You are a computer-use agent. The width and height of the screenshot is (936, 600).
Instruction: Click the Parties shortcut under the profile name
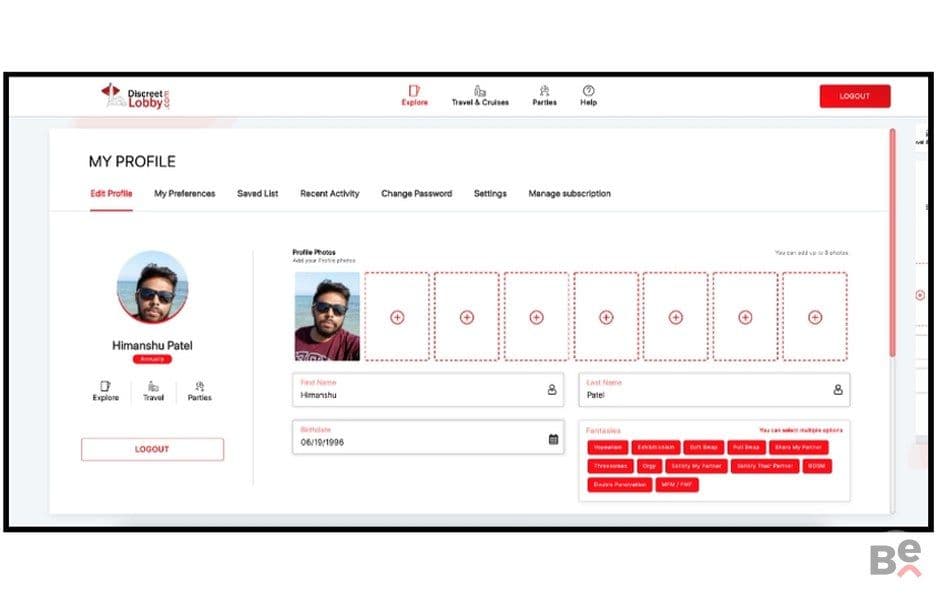[x=199, y=391]
